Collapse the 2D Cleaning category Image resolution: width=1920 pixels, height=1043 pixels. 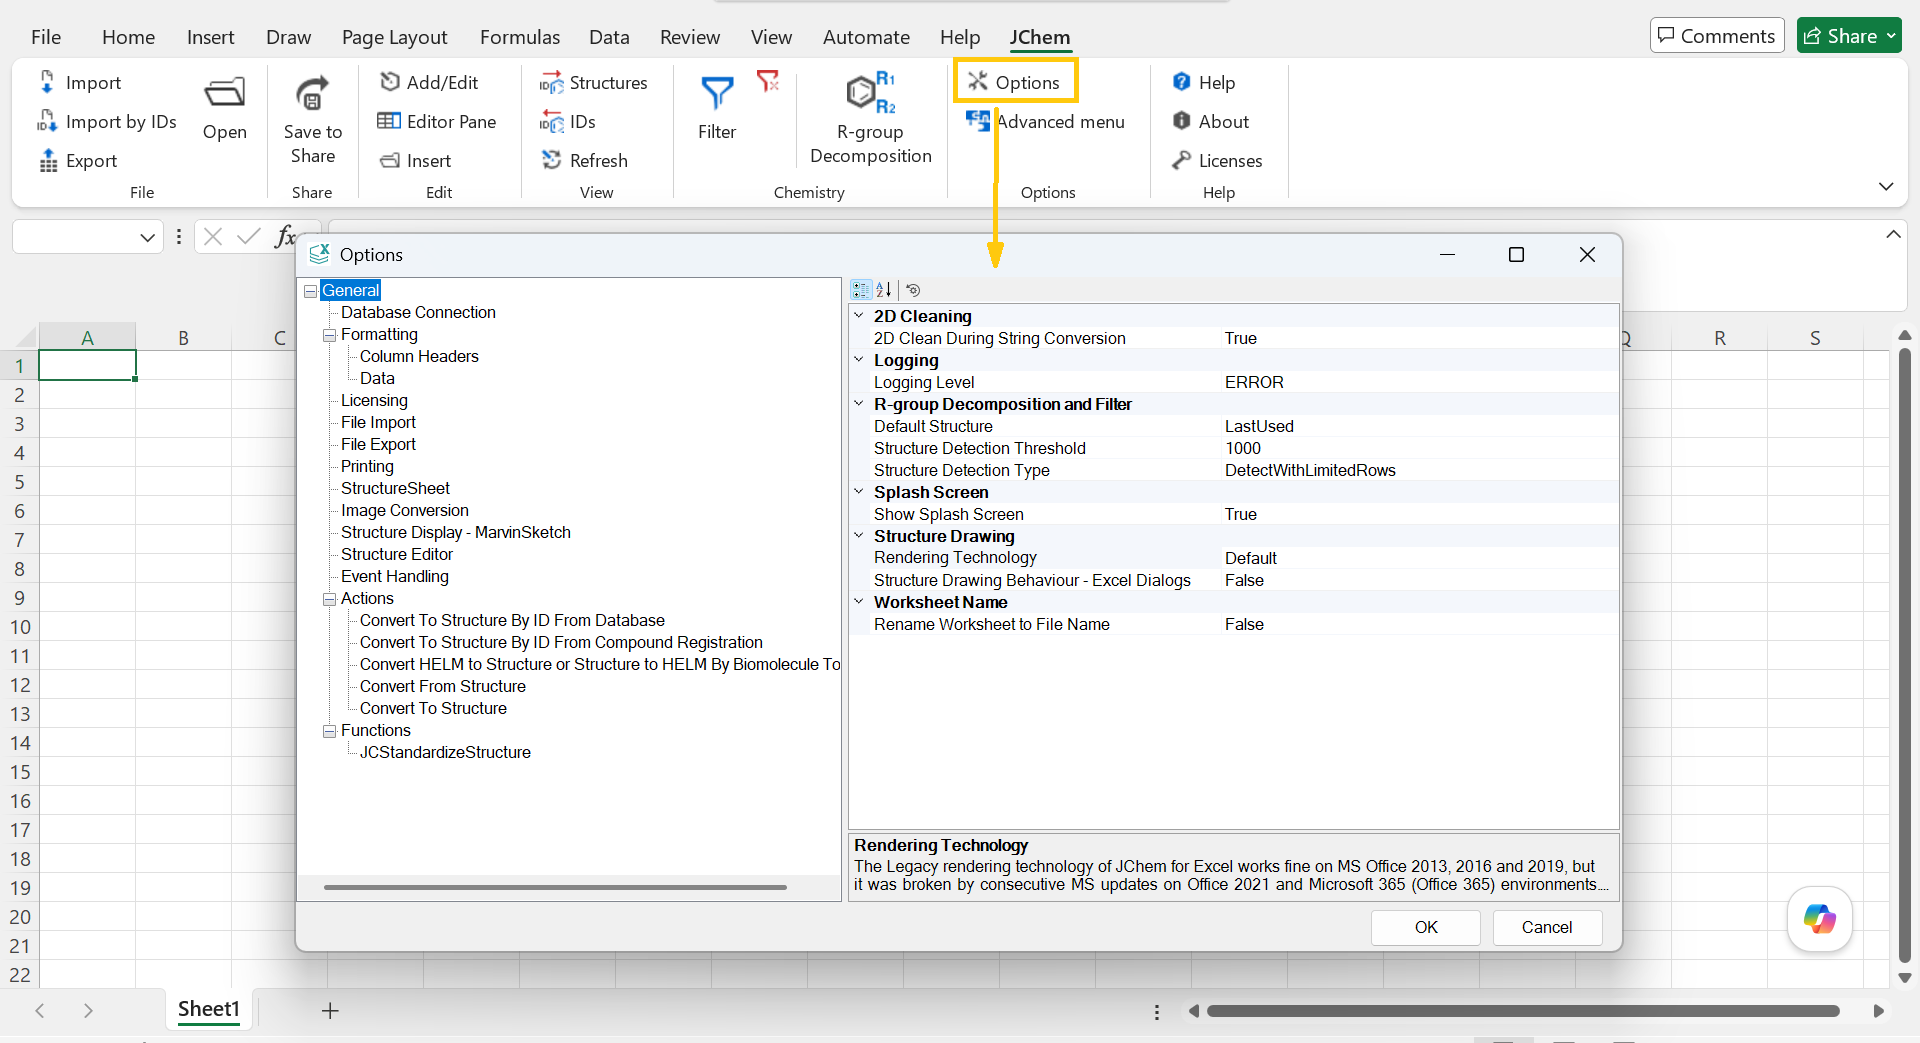tap(858, 315)
